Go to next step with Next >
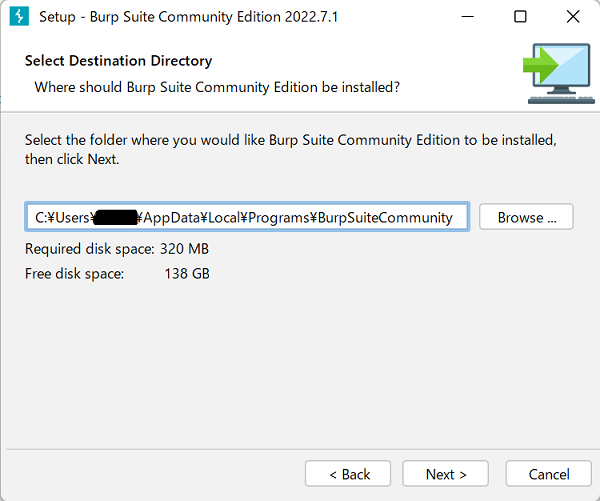This screenshot has height=501, width=600. pos(445,474)
